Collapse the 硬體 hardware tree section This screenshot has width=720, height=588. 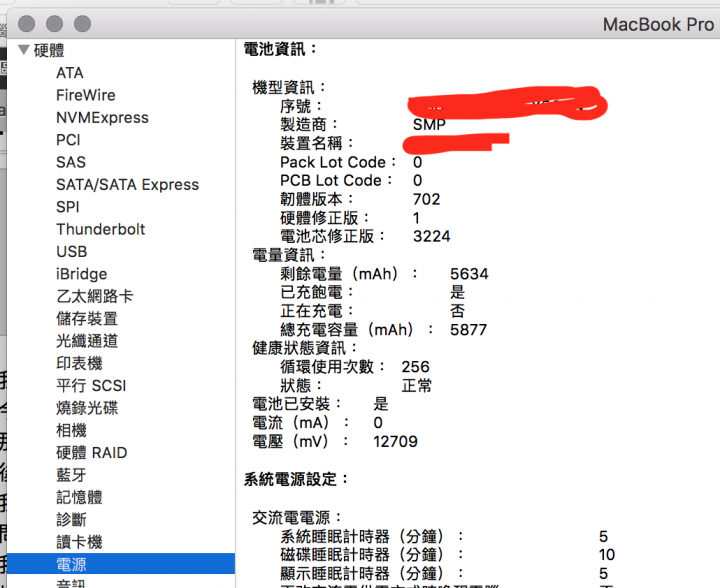[x=24, y=50]
